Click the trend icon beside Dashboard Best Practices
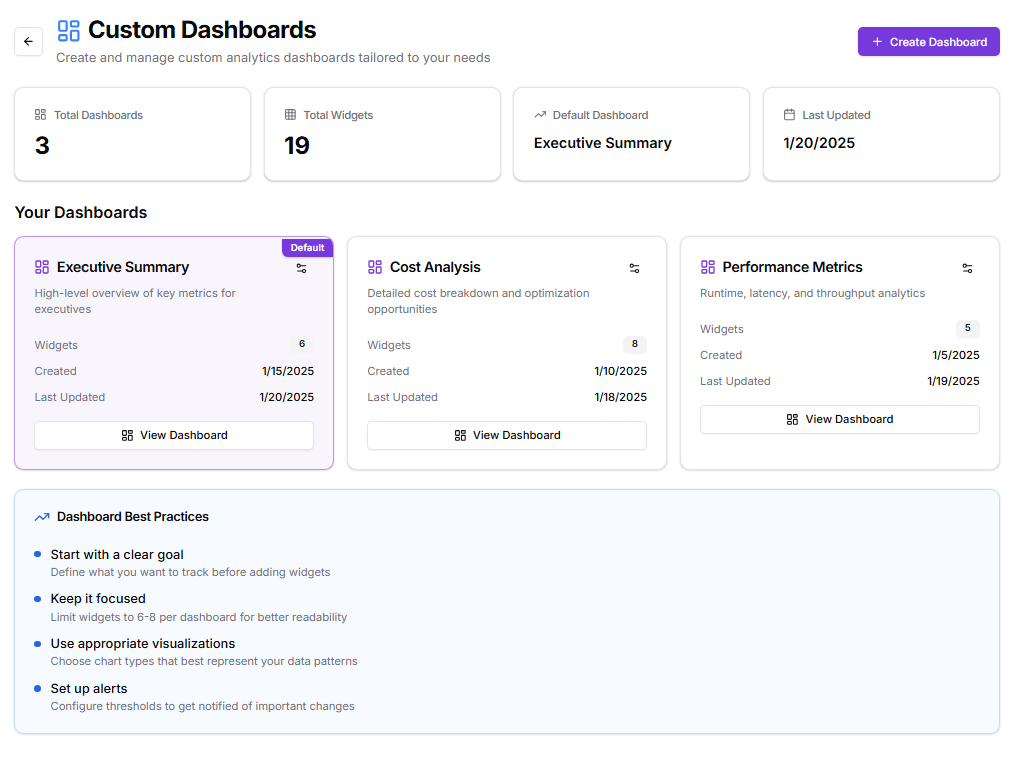 (41, 516)
